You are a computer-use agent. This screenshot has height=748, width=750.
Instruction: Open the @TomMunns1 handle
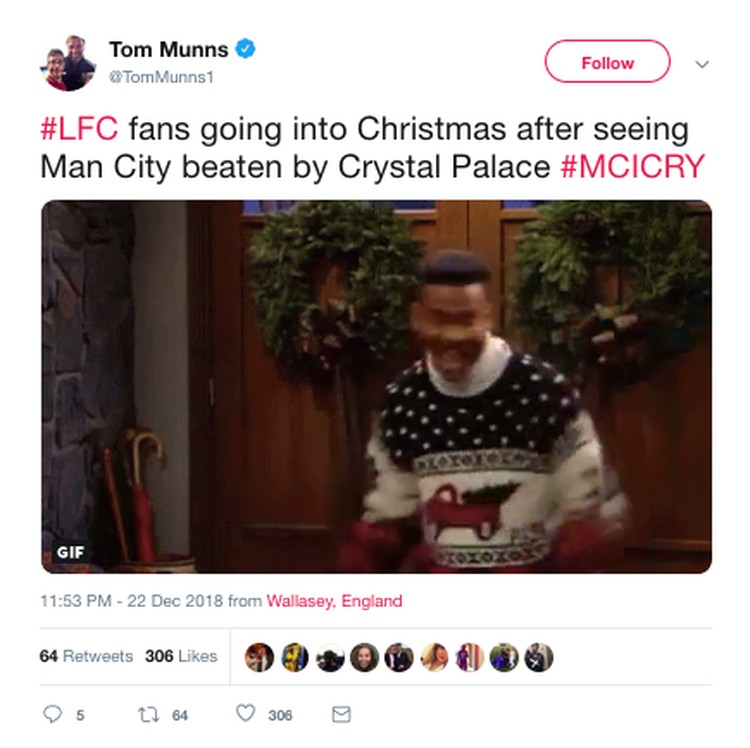click(161, 77)
